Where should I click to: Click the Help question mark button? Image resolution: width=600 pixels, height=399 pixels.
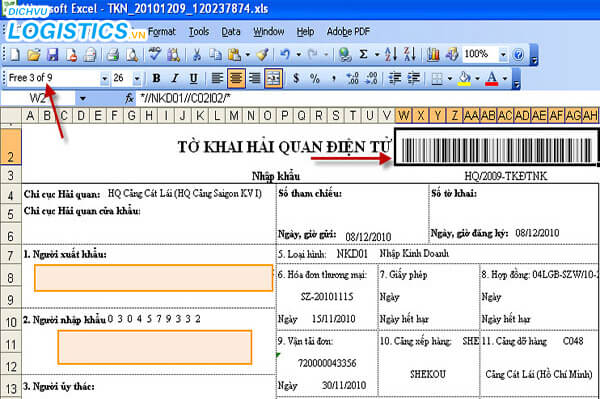518,55
